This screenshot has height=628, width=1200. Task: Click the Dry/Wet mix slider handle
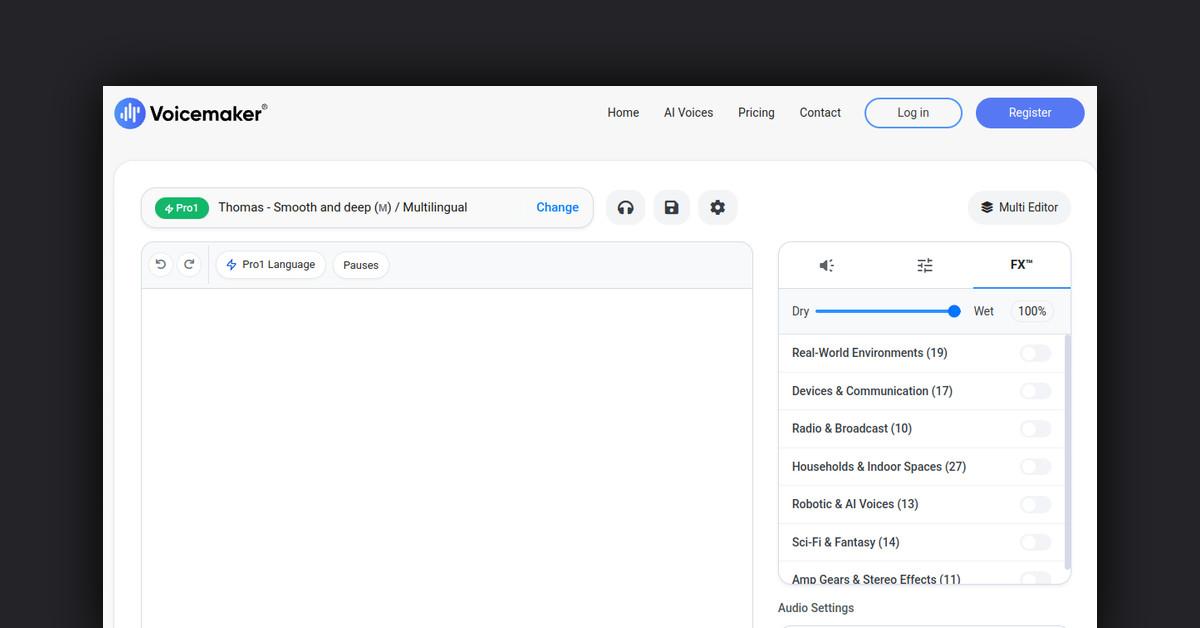point(954,312)
